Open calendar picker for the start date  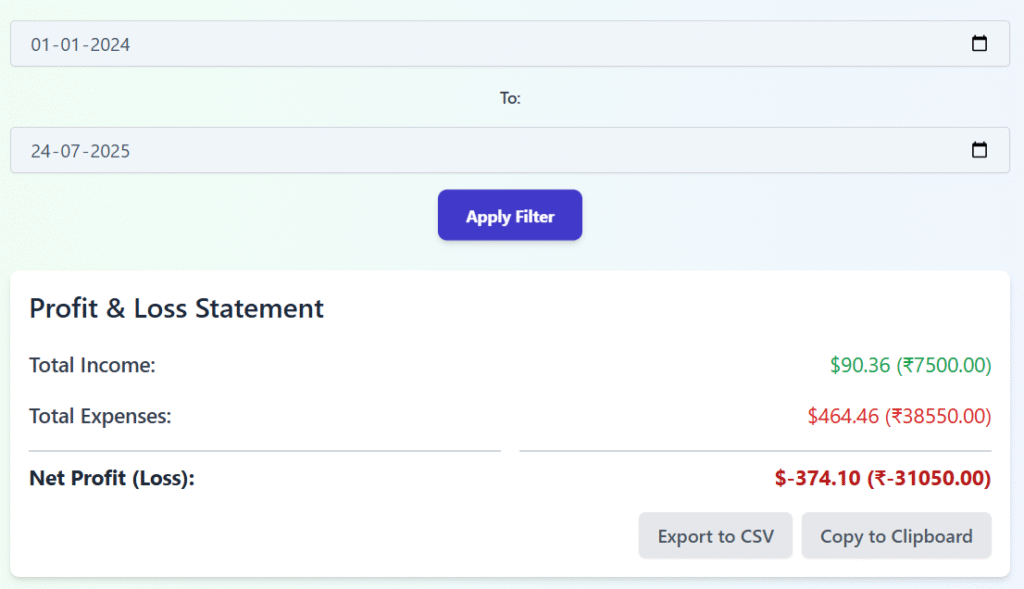[x=979, y=44]
